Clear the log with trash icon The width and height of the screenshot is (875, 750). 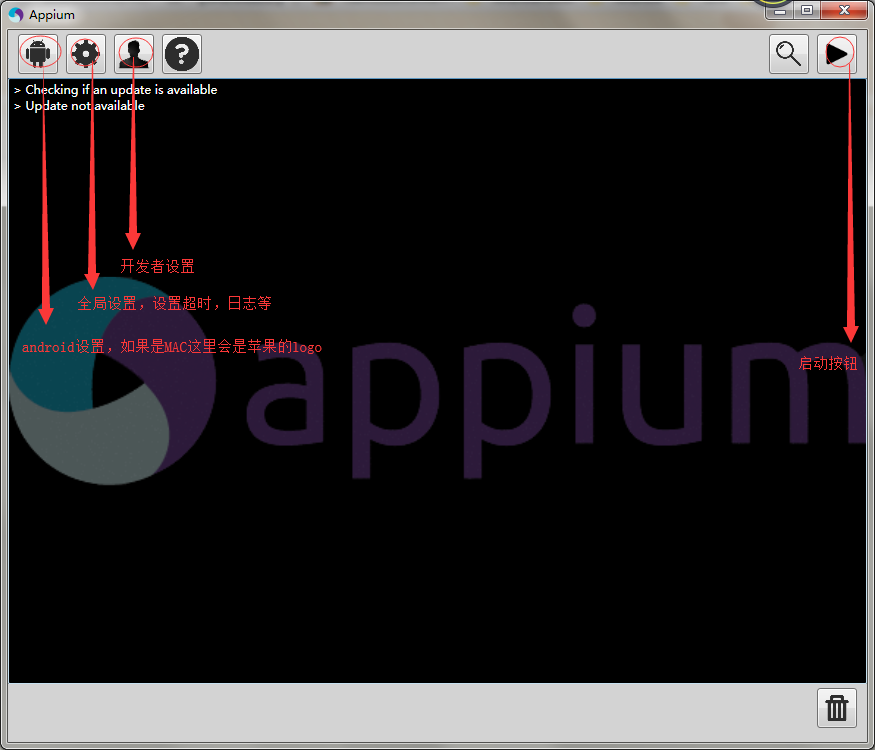[x=836, y=708]
